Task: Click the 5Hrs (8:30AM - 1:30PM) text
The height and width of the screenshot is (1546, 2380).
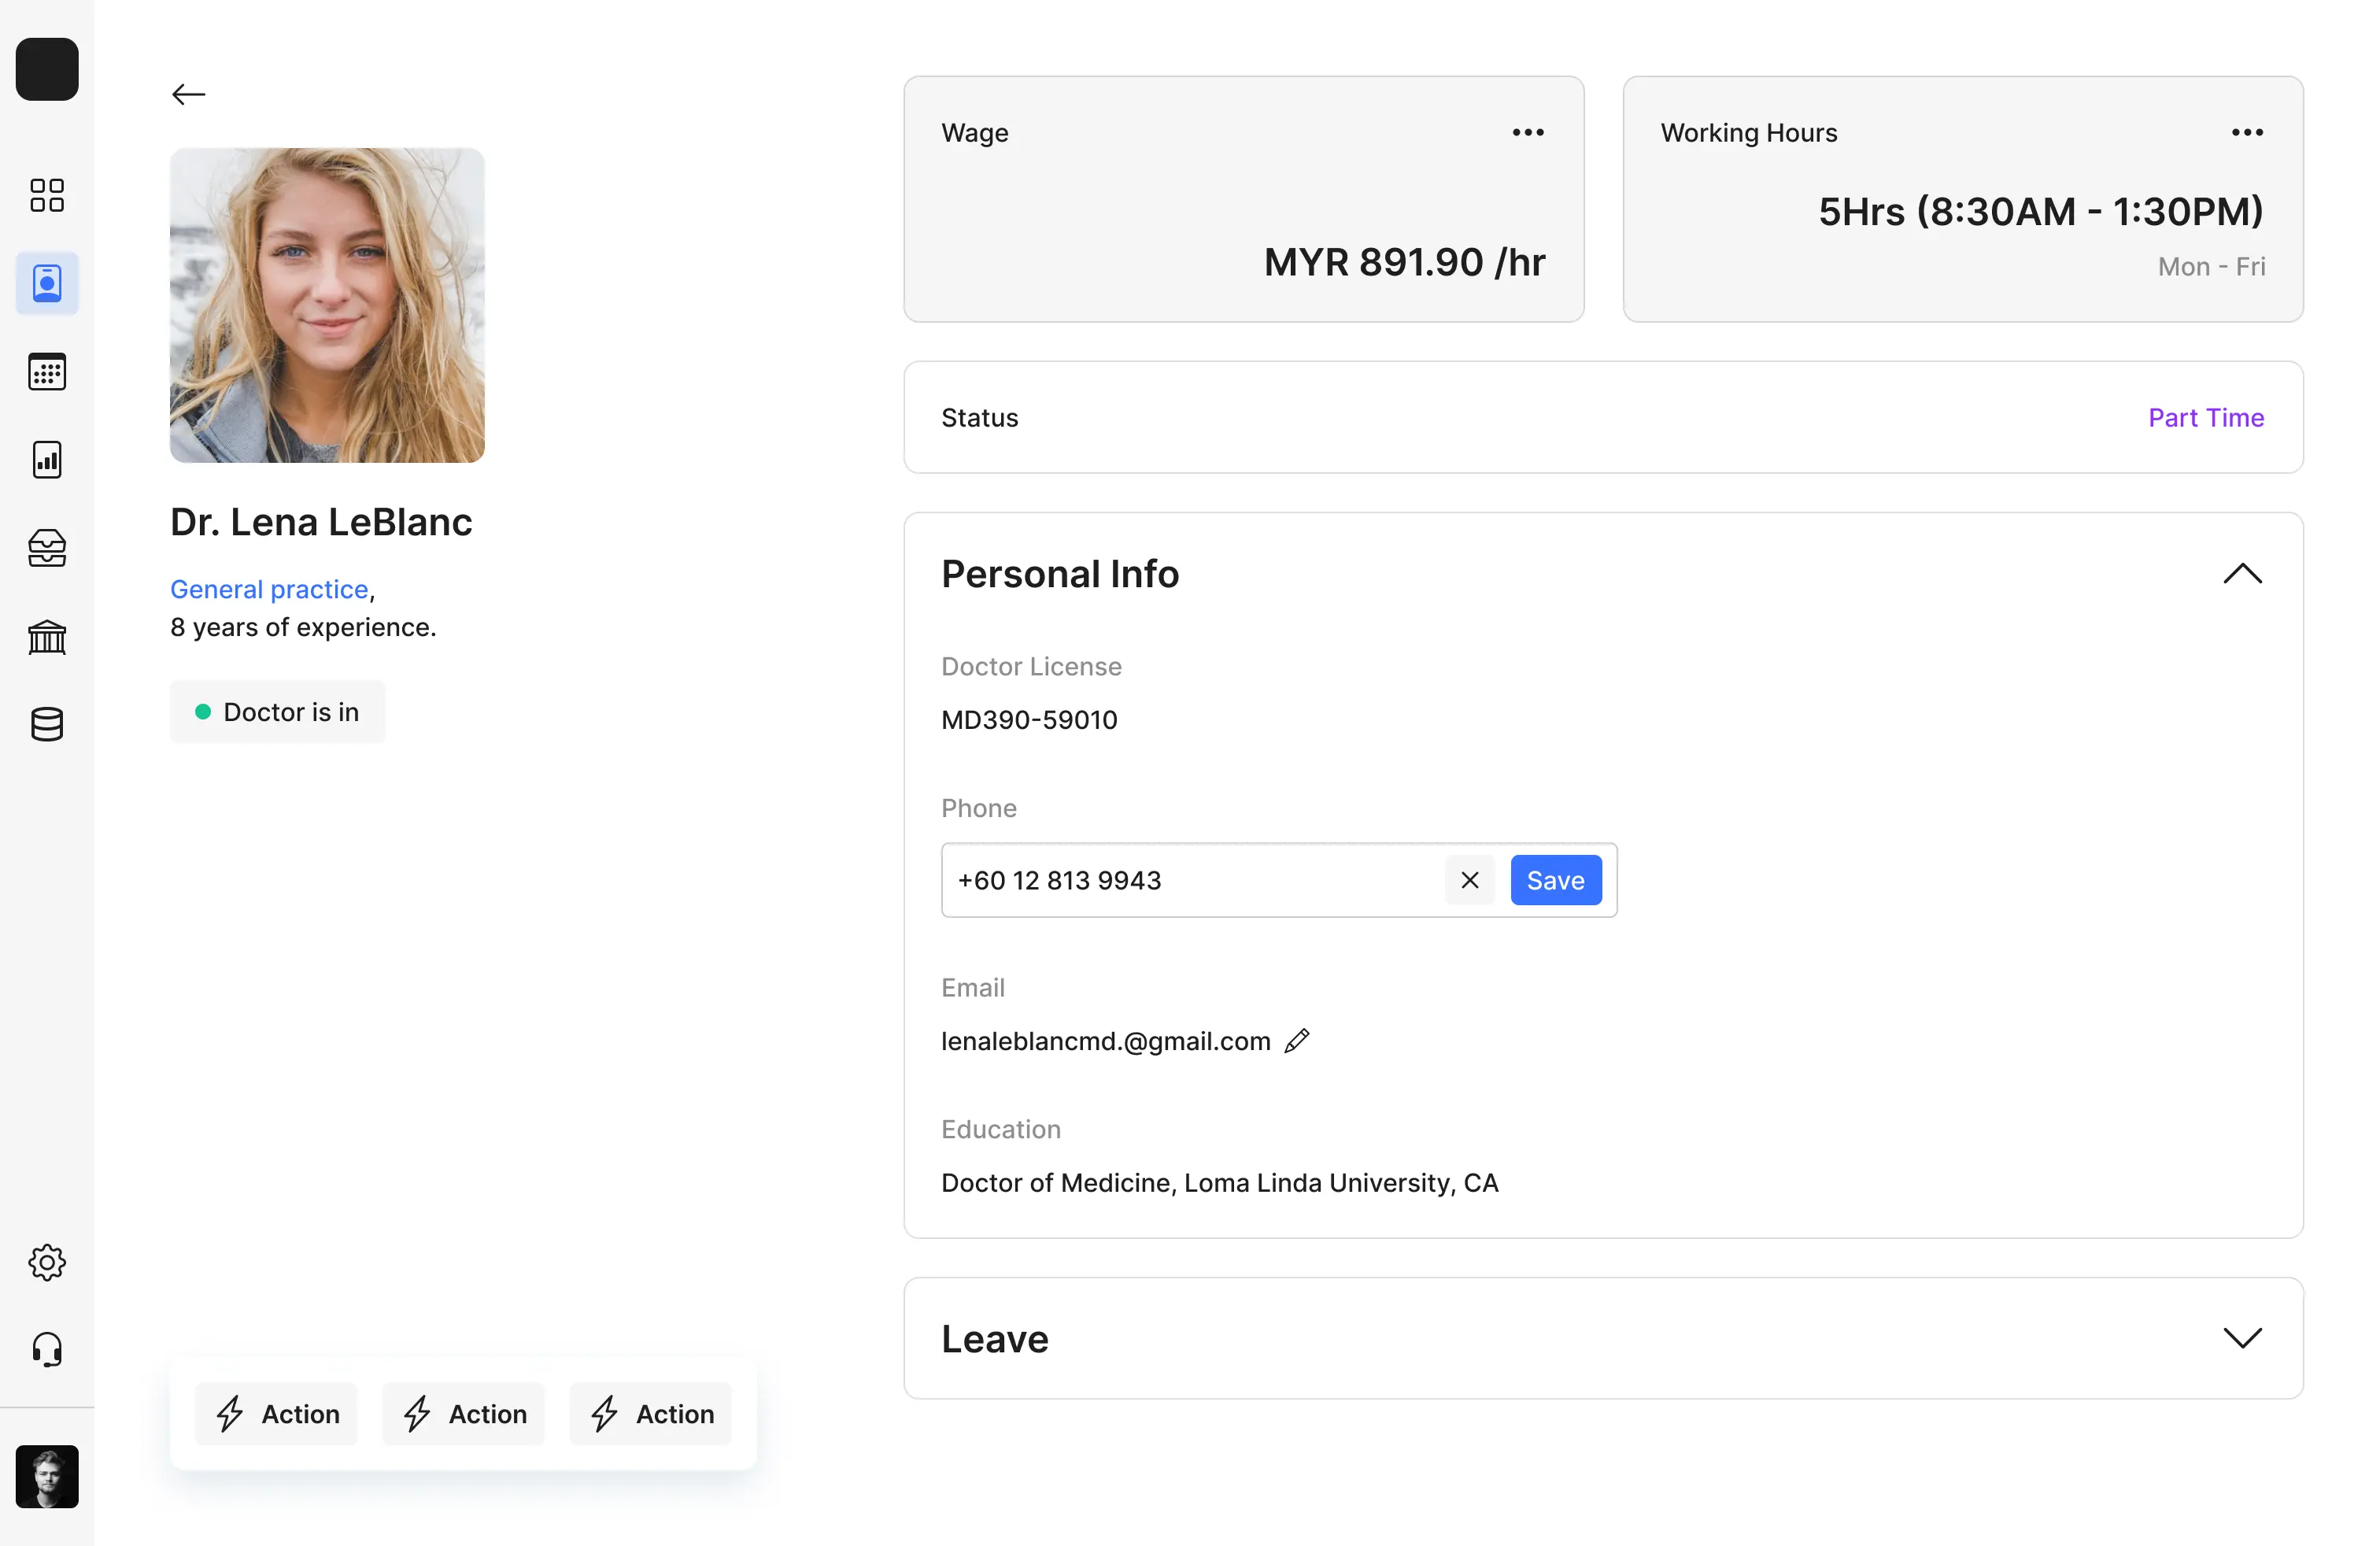Action: click(2040, 211)
